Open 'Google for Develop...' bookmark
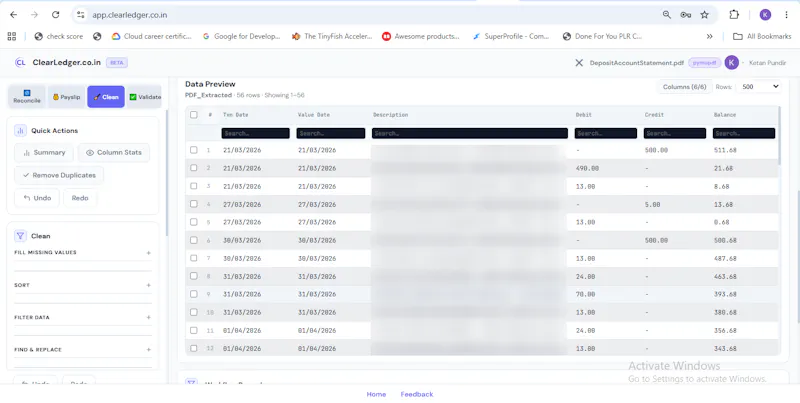This screenshot has height=403, width=800. point(241,36)
